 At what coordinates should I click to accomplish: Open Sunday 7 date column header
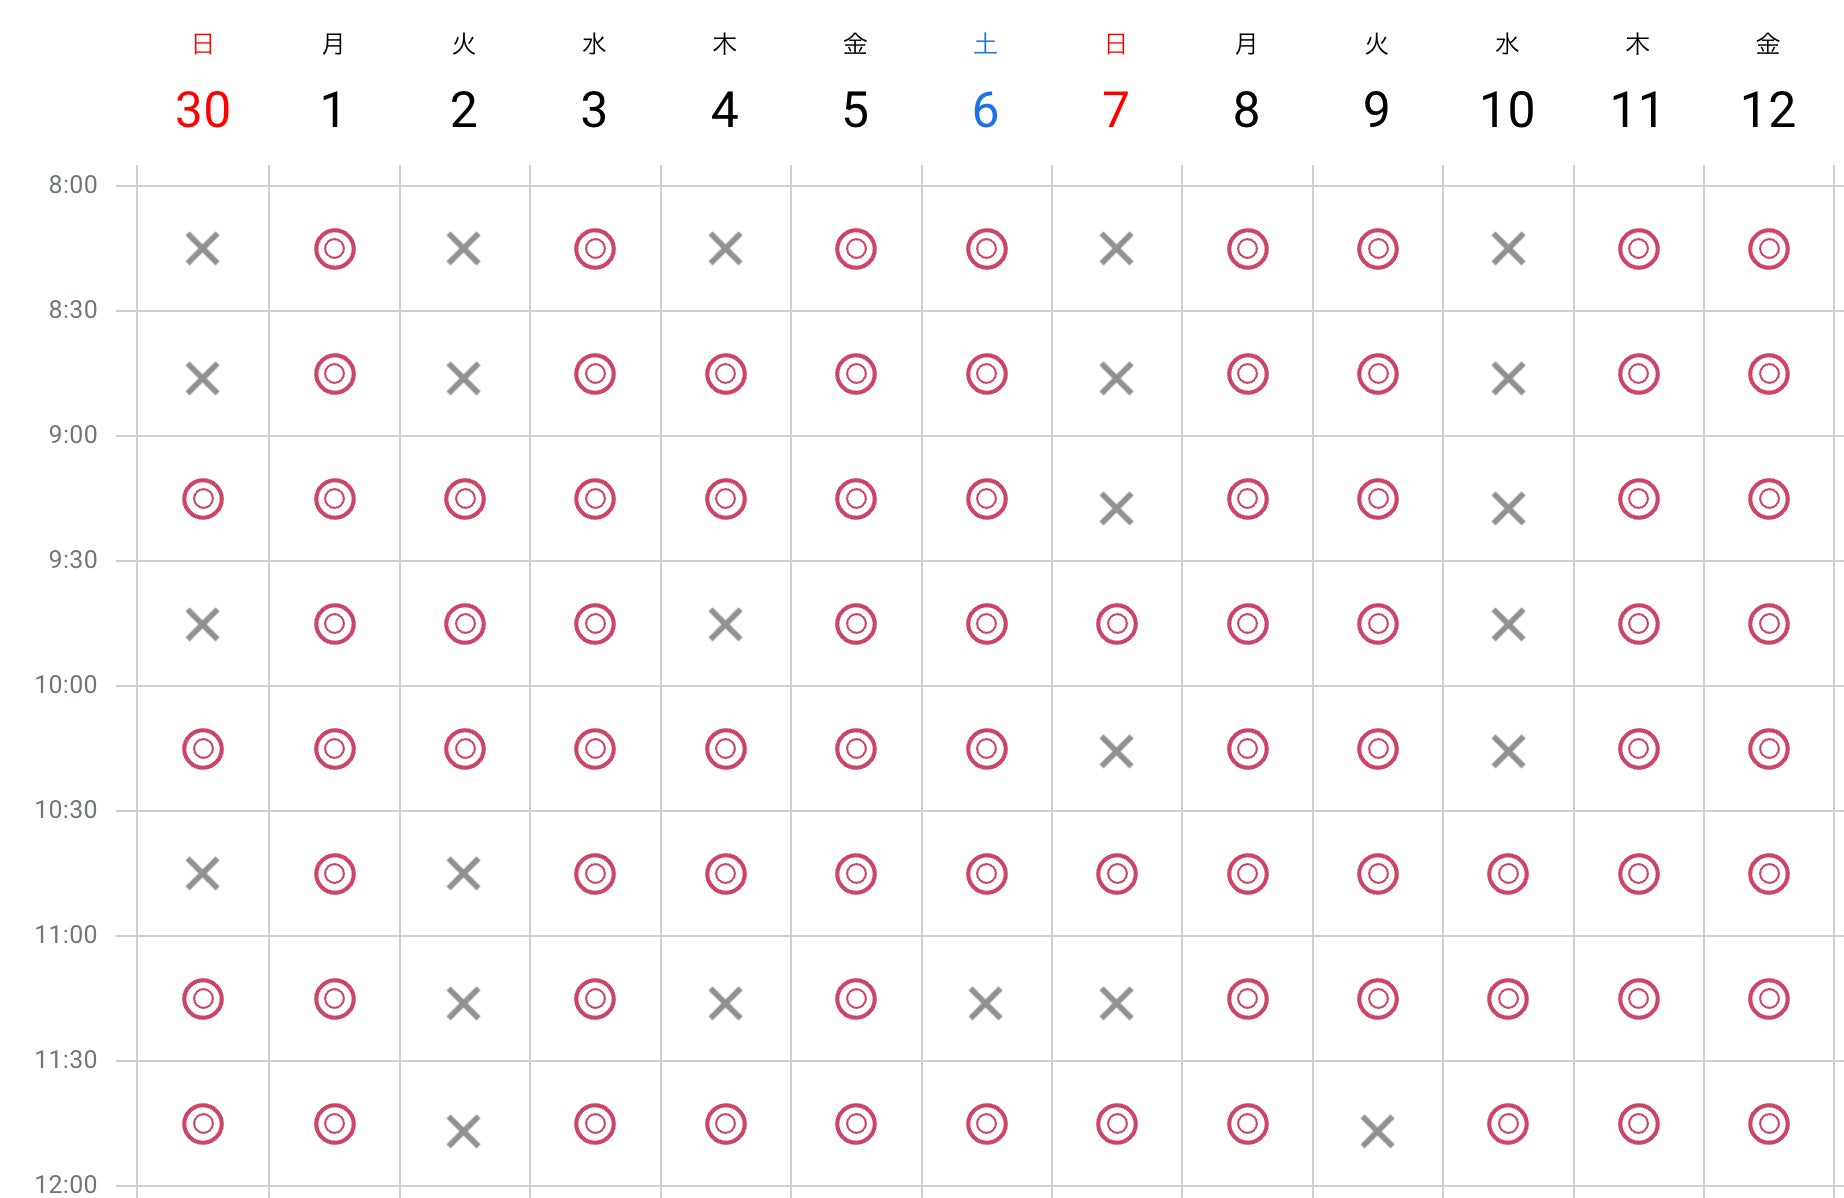pos(1116,109)
